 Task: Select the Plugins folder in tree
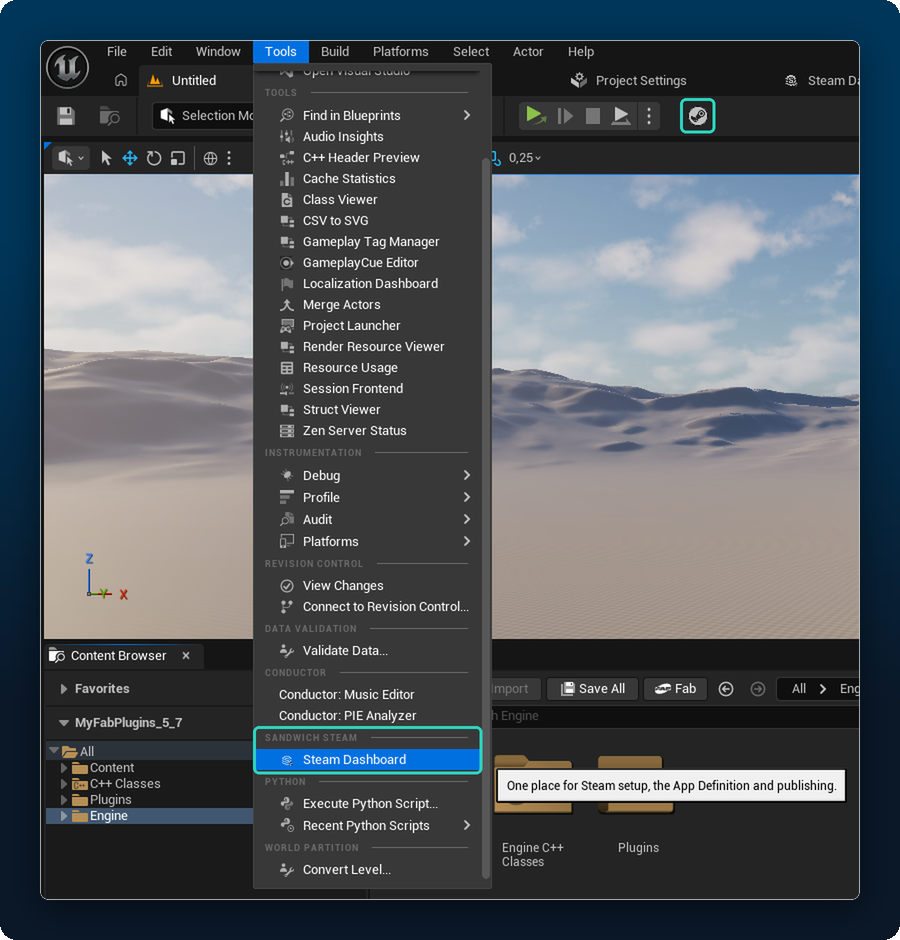click(x=110, y=800)
